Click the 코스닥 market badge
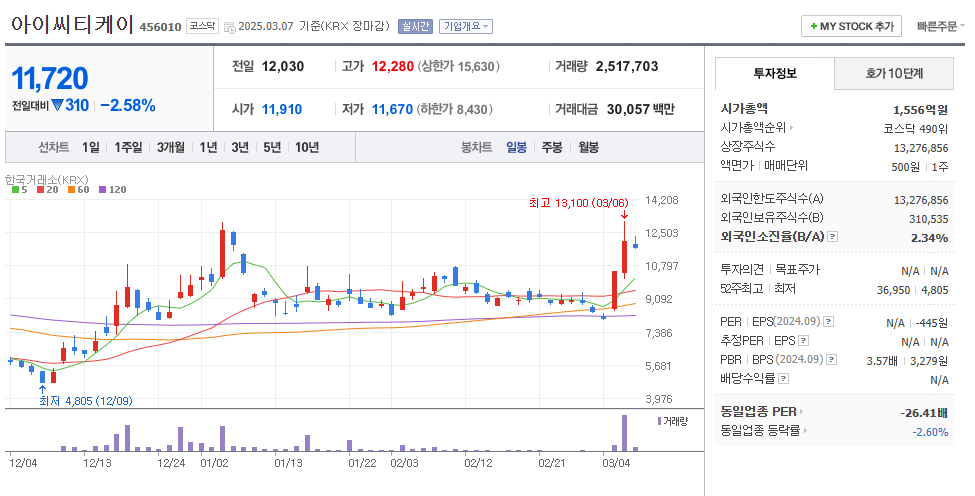 pyautogui.click(x=202, y=26)
